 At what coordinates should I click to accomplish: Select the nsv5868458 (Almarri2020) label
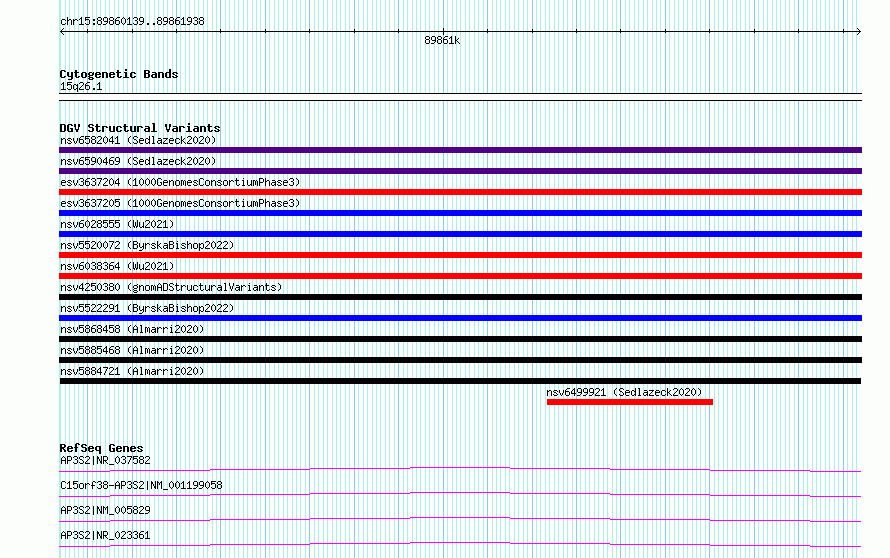click(x=132, y=329)
